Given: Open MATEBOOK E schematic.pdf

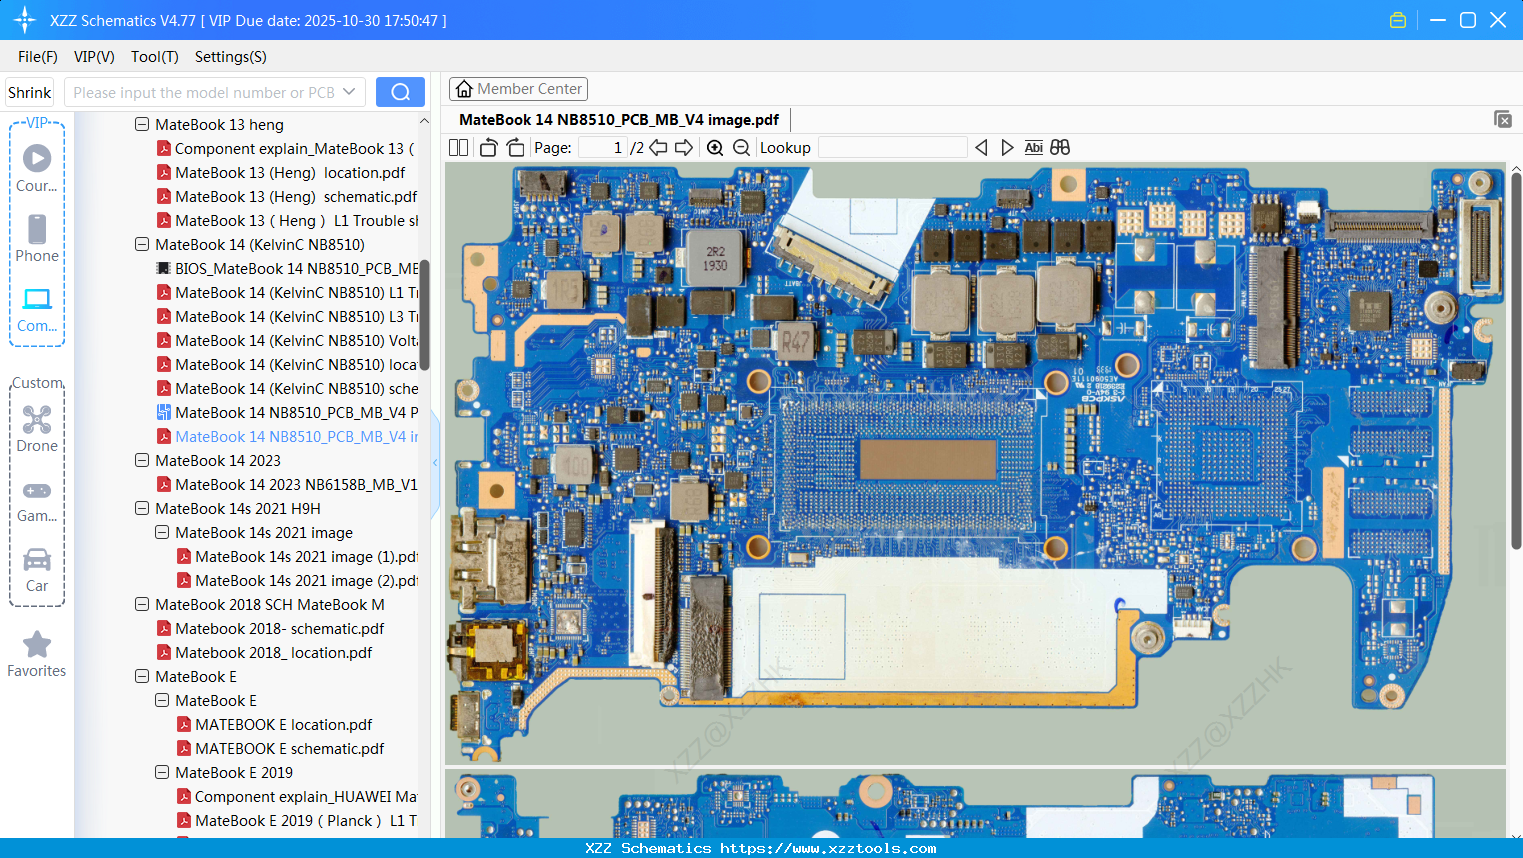Looking at the screenshot, I should [280, 749].
